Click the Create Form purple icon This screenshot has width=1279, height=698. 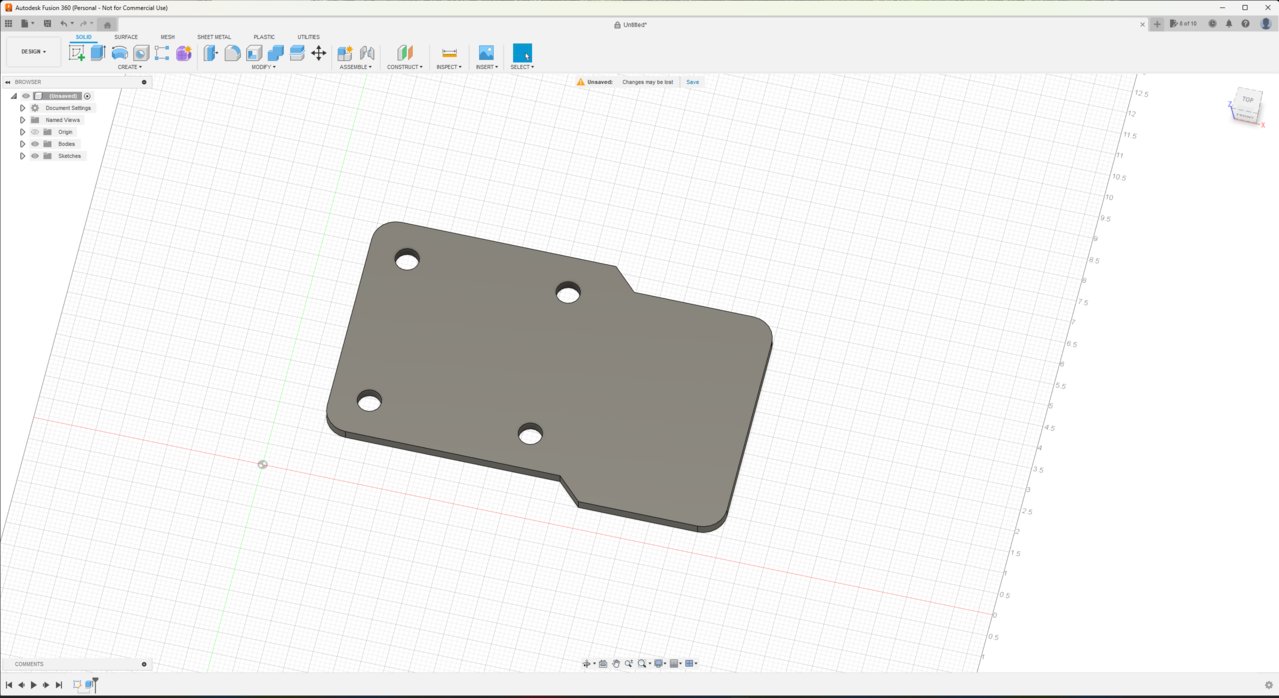click(x=184, y=53)
